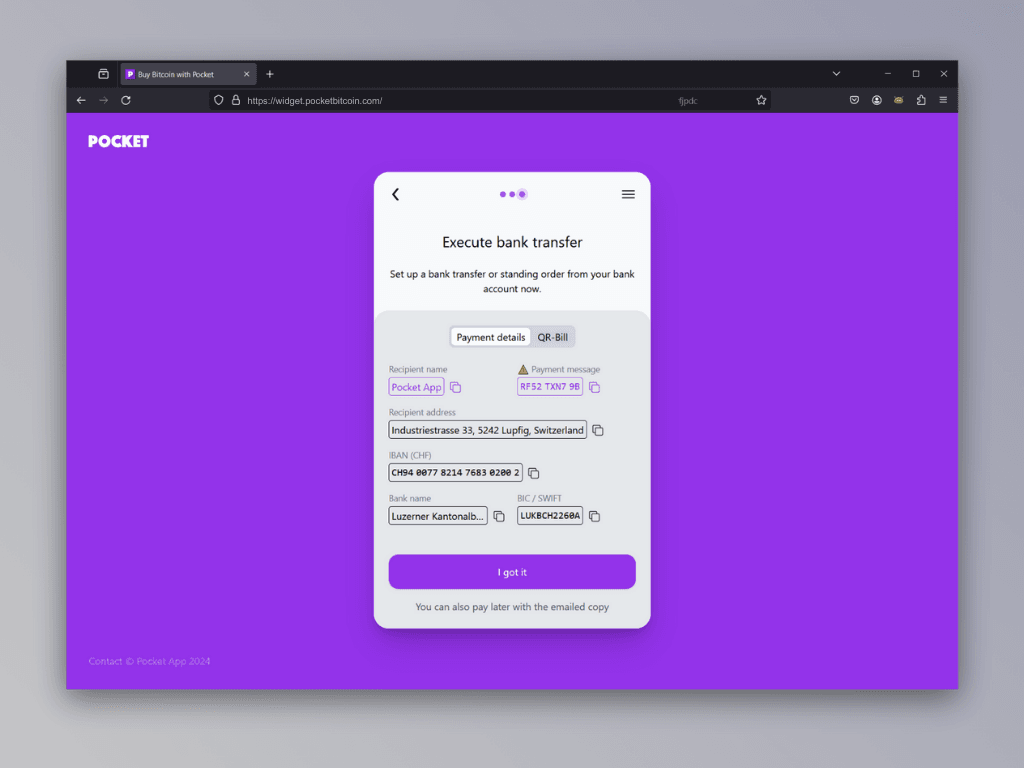Image resolution: width=1024 pixels, height=768 pixels.
Task: Click the orange extension icon in toolbar
Action: pyautogui.click(x=899, y=101)
